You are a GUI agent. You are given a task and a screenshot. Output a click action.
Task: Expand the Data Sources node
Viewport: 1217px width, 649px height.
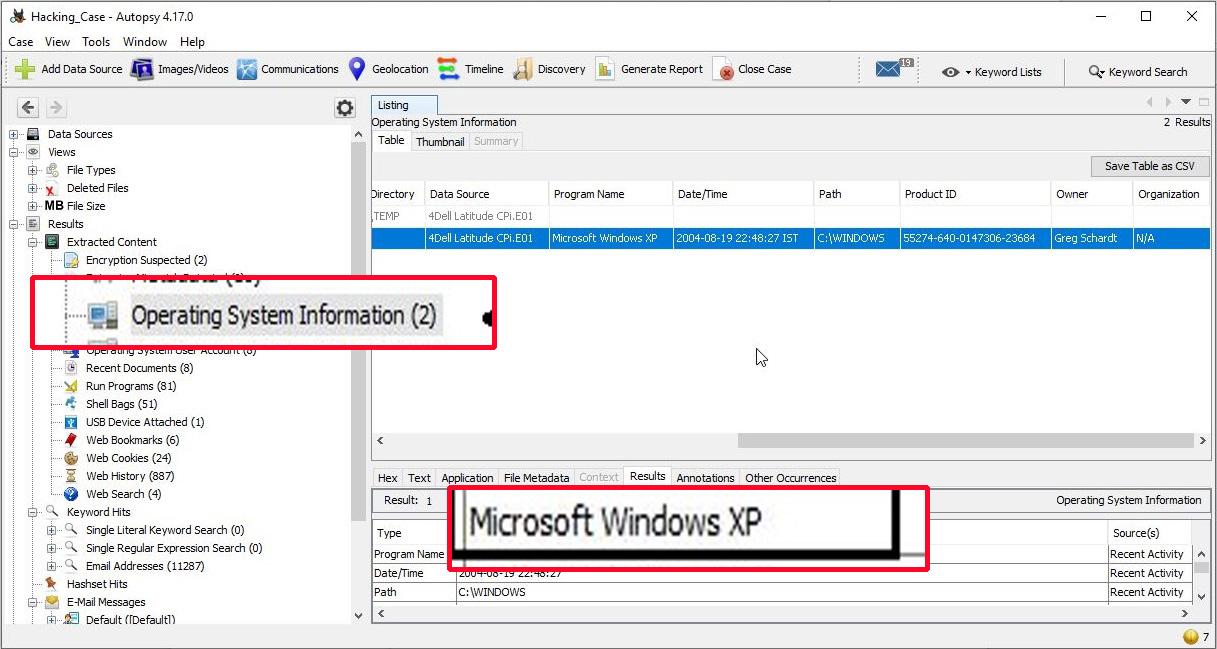[14, 134]
